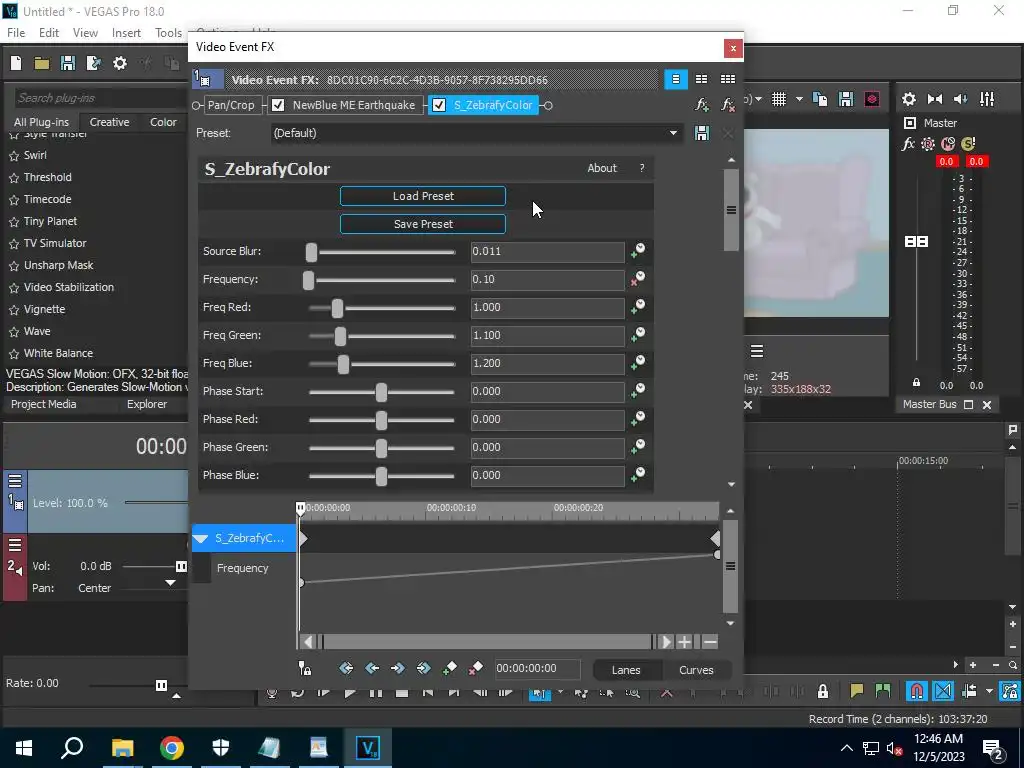Click the Save icon in main toolbar
This screenshot has height=768, width=1024.
pos(67,63)
